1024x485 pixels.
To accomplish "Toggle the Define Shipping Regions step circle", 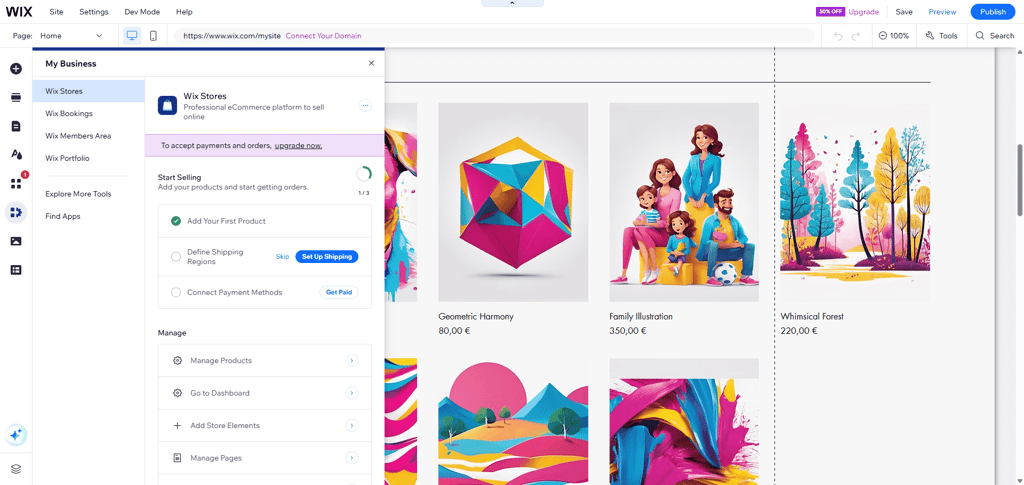I will click(176, 257).
